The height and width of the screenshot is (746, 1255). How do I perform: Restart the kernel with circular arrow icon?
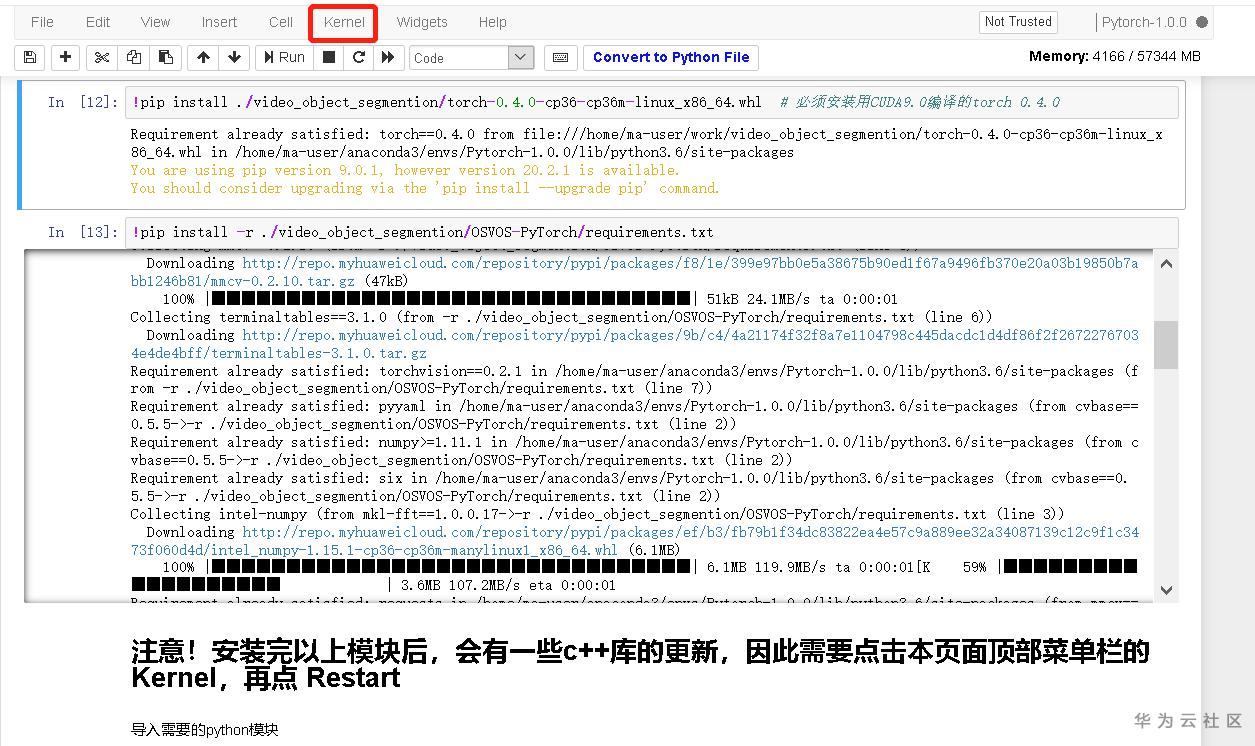pyautogui.click(x=358, y=57)
